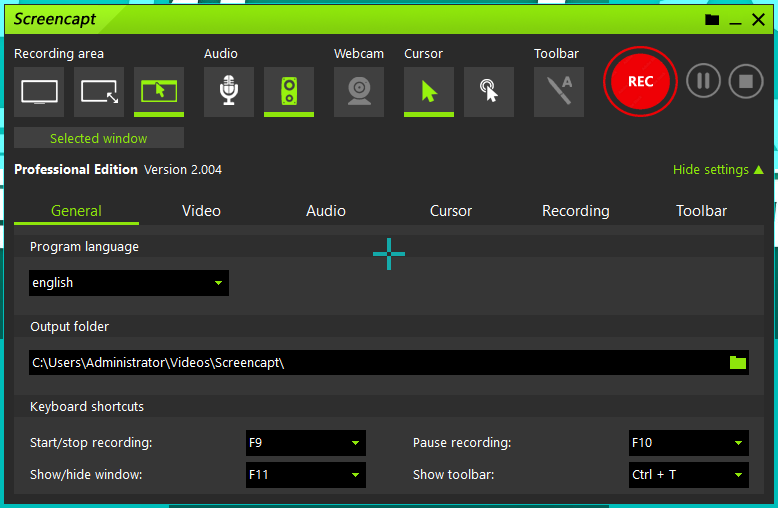This screenshot has height=508, width=778.
Task: Browse for output folder with folder icon
Action: tap(738, 363)
